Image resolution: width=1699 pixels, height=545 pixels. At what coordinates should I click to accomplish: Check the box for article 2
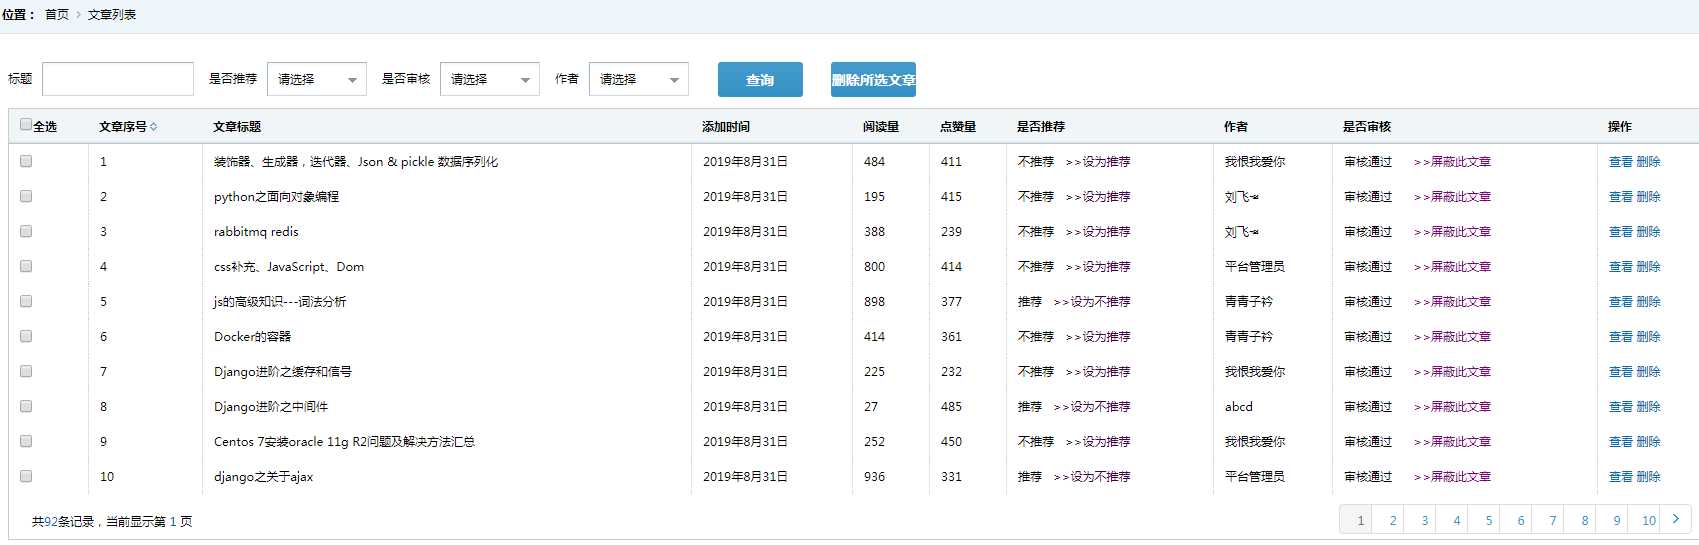coord(26,196)
